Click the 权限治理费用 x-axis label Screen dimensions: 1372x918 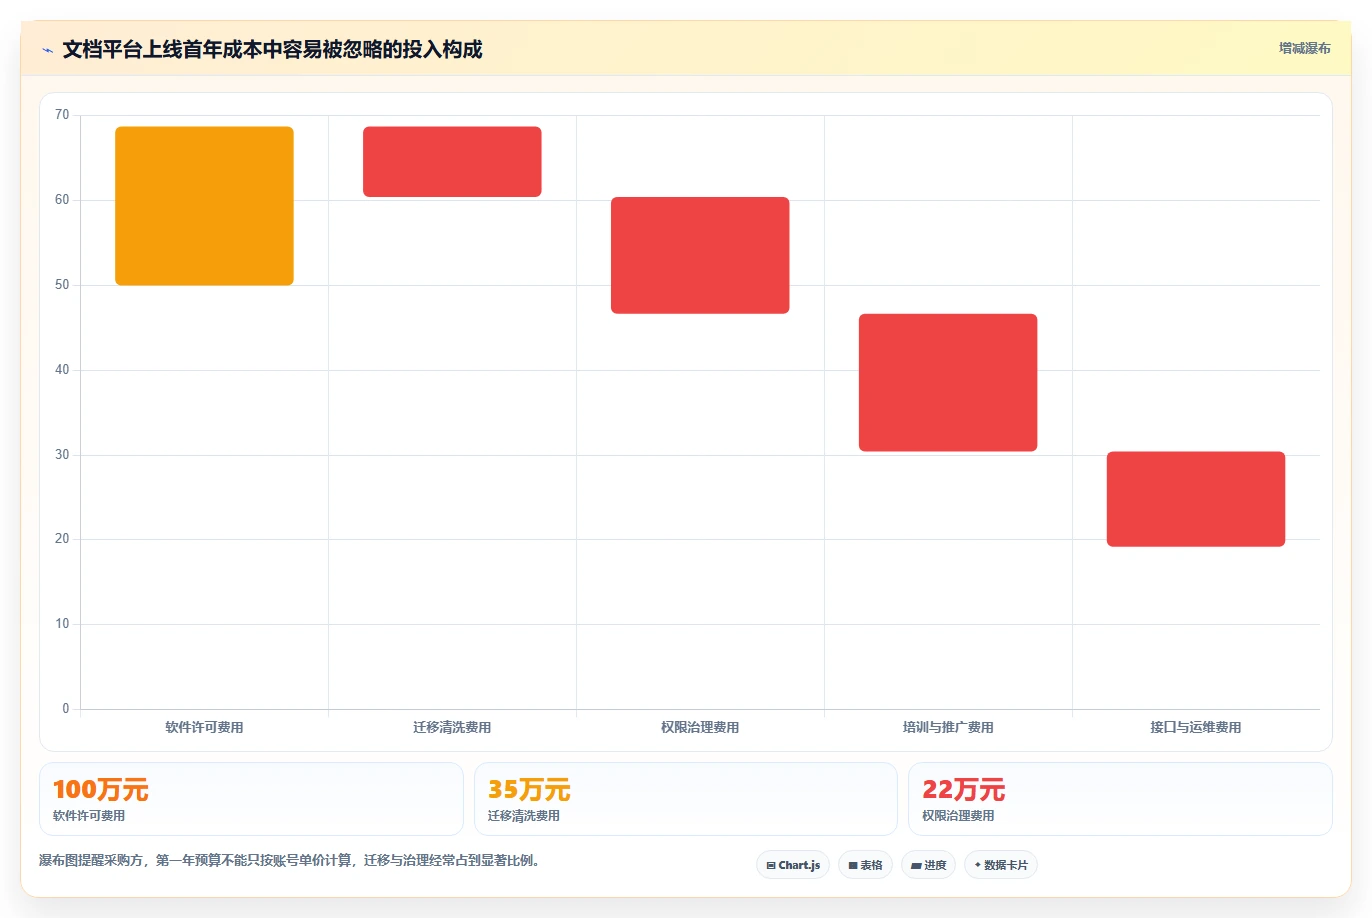click(700, 727)
